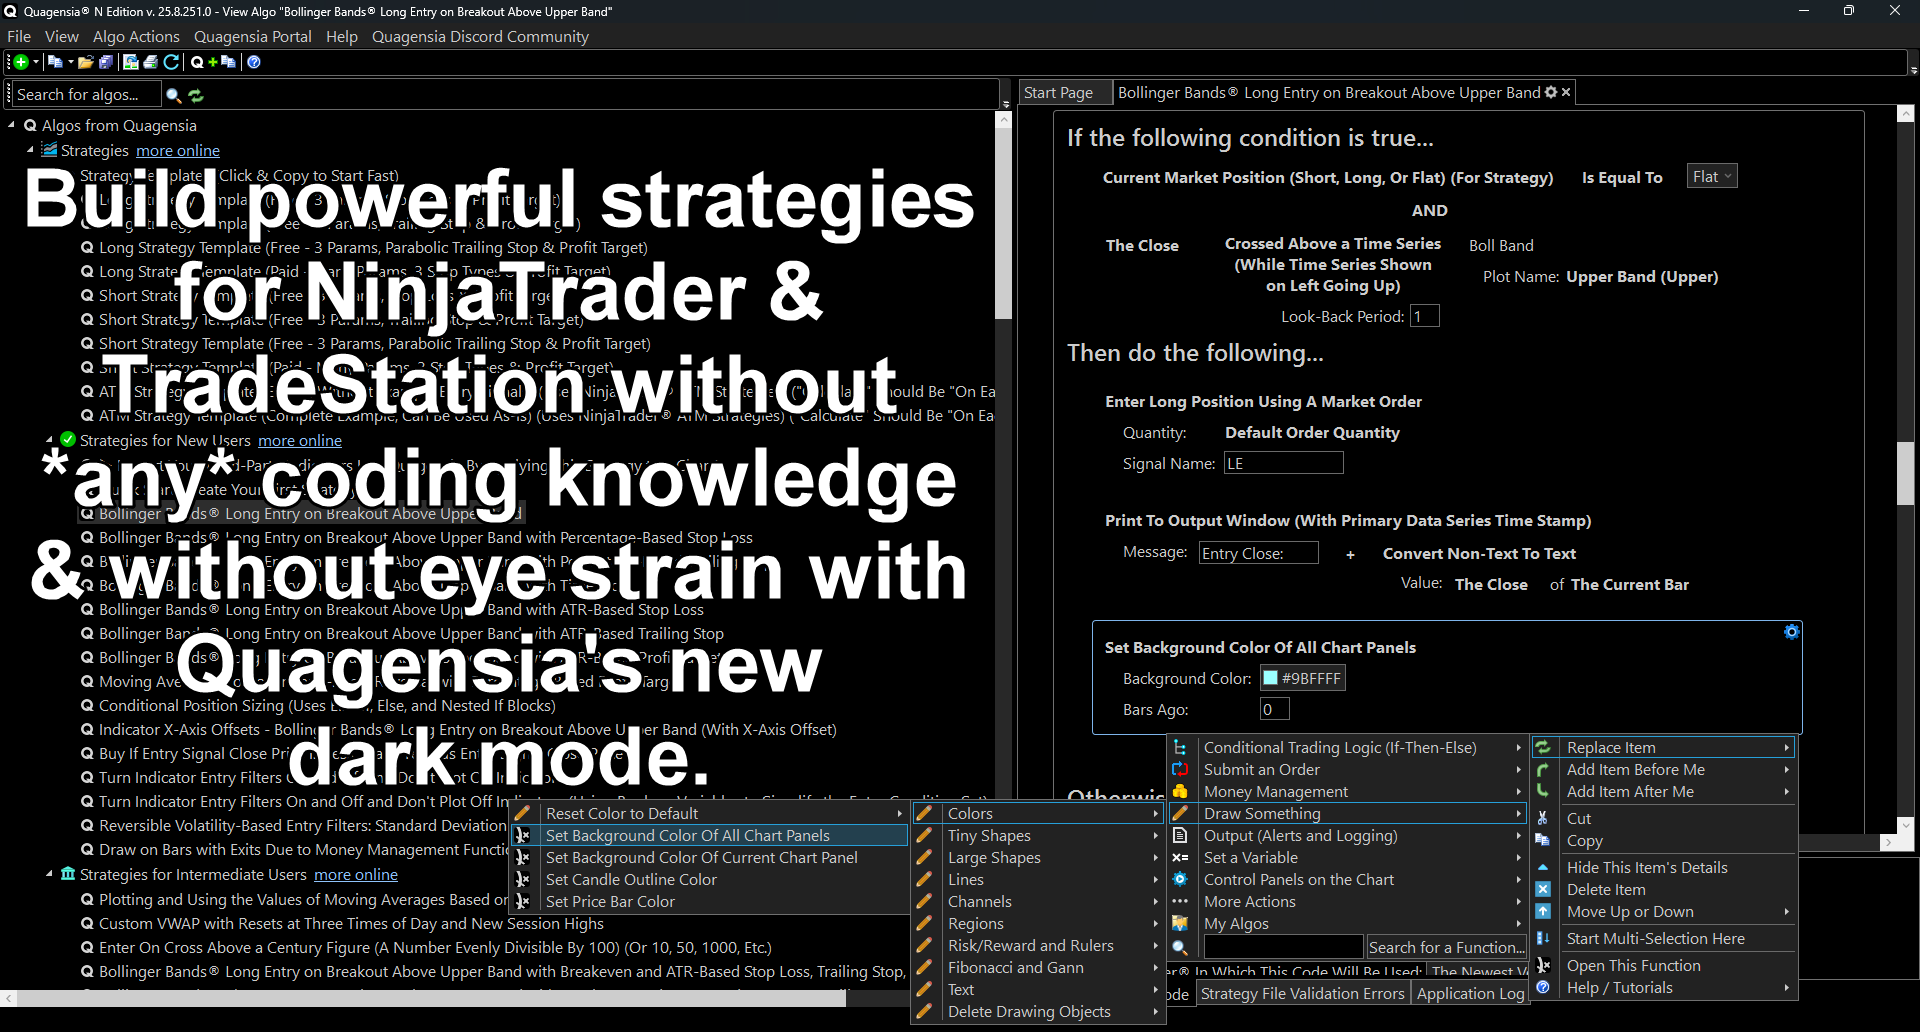Open the Application Log tab
Image resolution: width=1920 pixels, height=1032 pixels.
1470,993
